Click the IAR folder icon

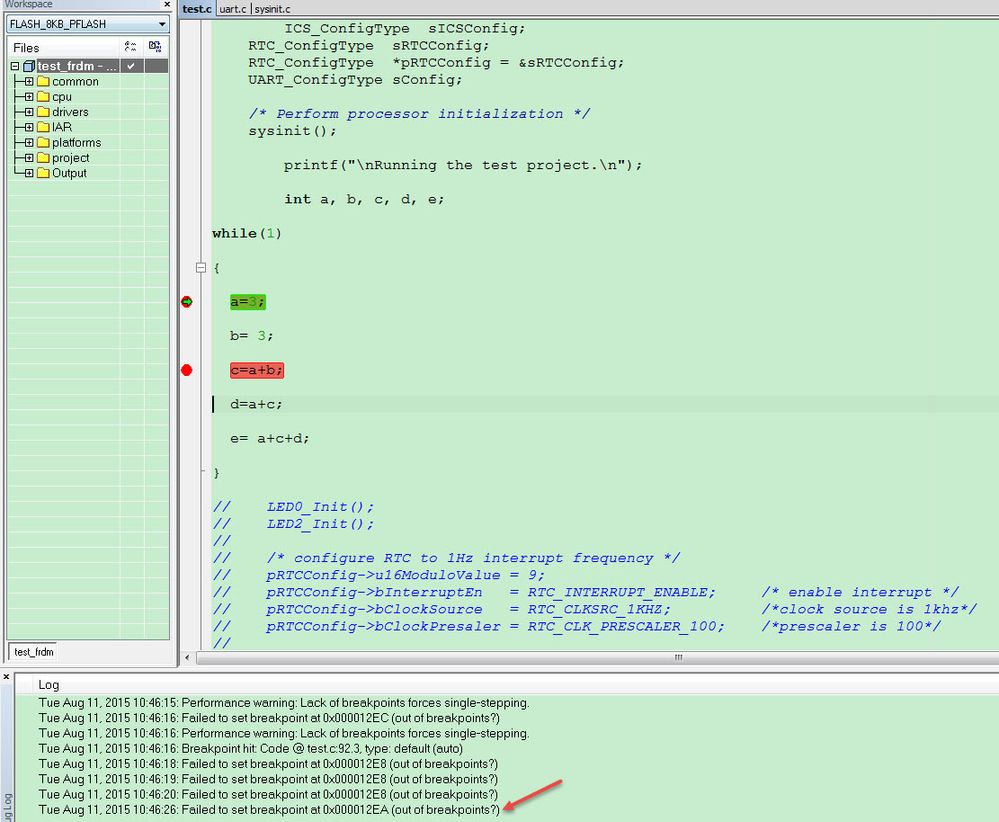(x=43, y=127)
